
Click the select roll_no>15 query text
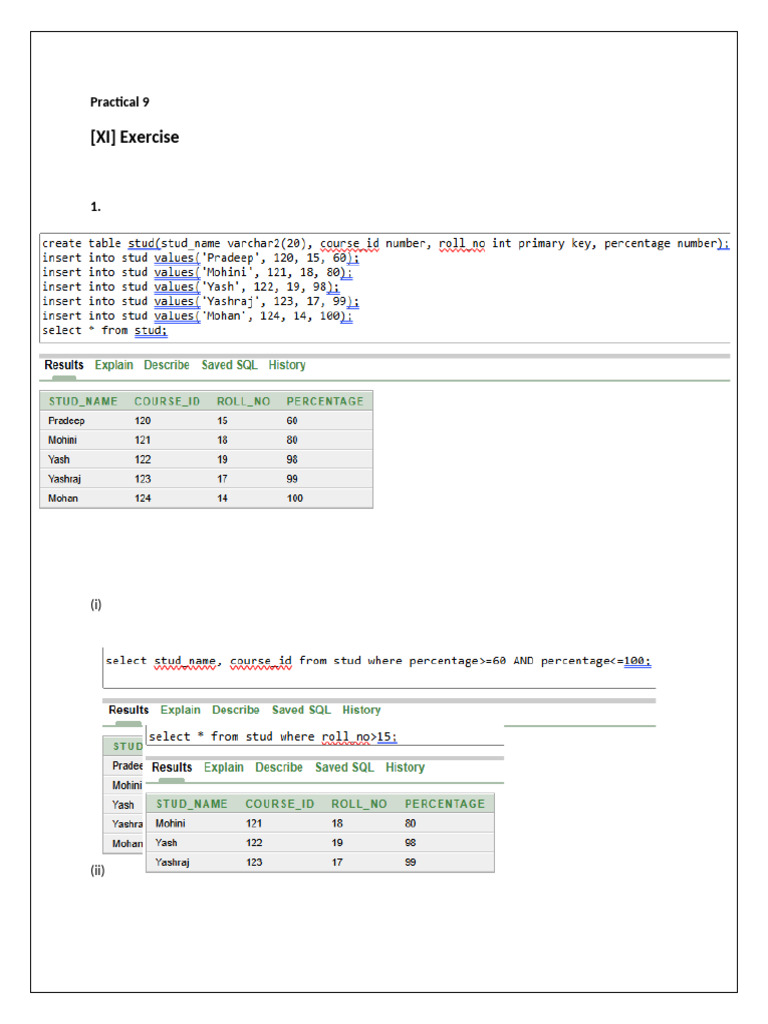[x=272, y=737]
